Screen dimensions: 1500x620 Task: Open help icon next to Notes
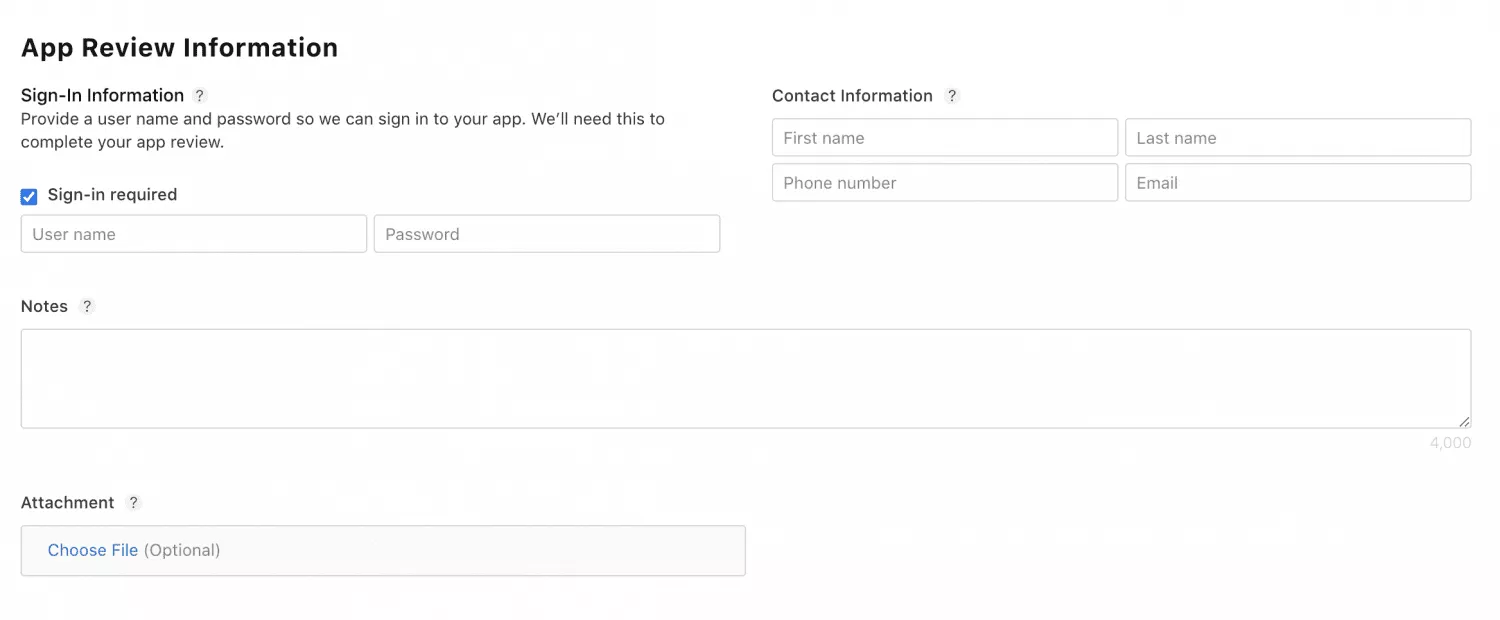[87, 306]
